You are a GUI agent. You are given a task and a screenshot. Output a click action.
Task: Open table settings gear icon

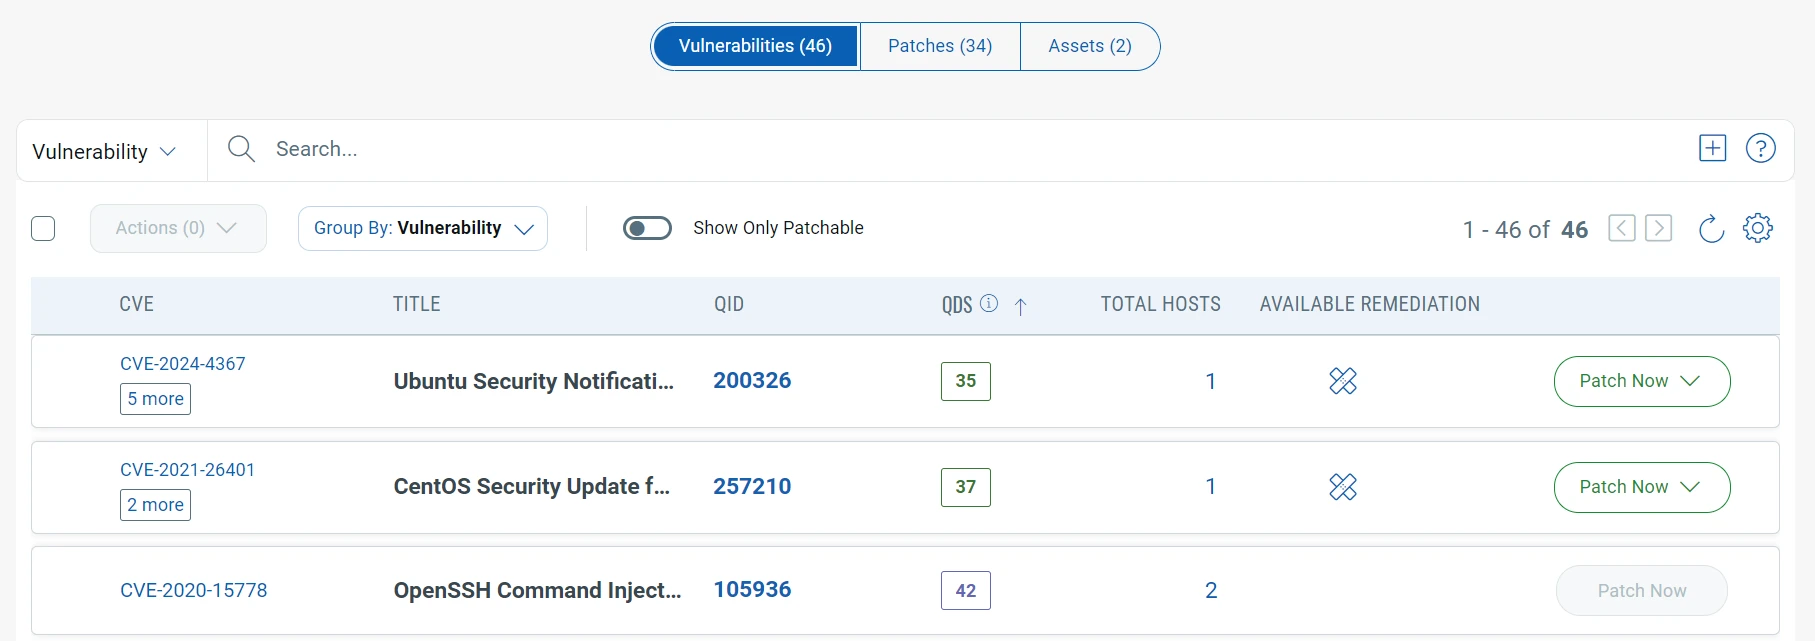1758,228
